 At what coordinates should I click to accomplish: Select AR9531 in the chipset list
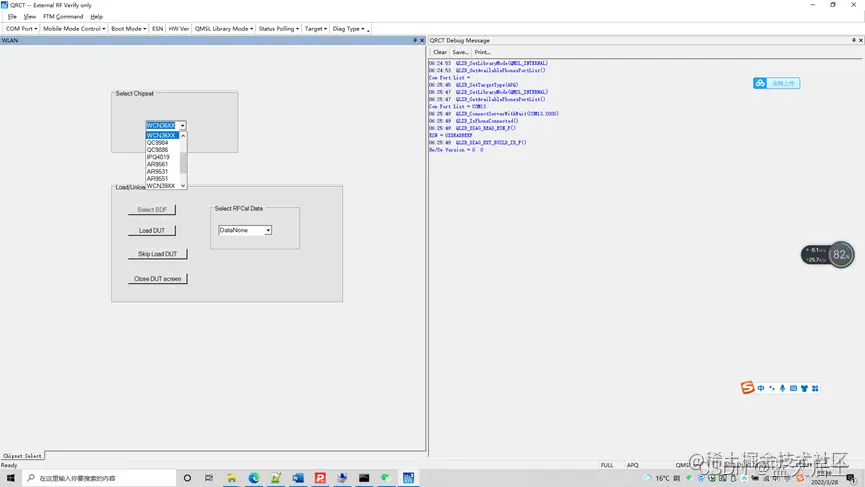click(162, 172)
